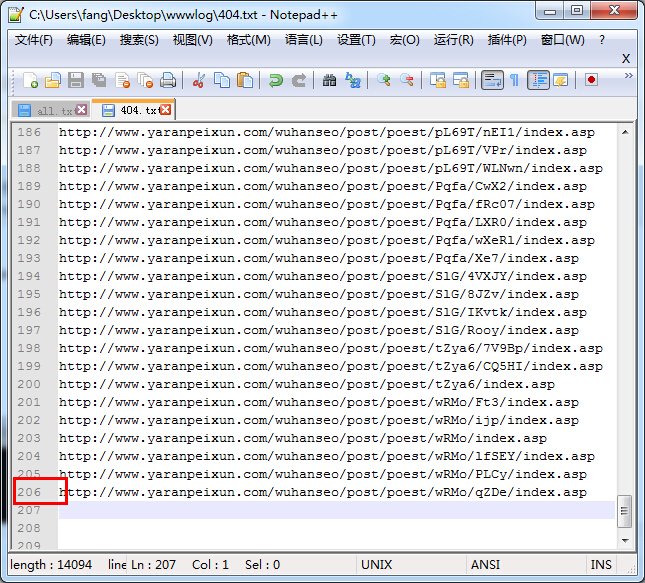Open Replace dialog icon
Viewport: 645px width, 583px height.
(x=353, y=80)
